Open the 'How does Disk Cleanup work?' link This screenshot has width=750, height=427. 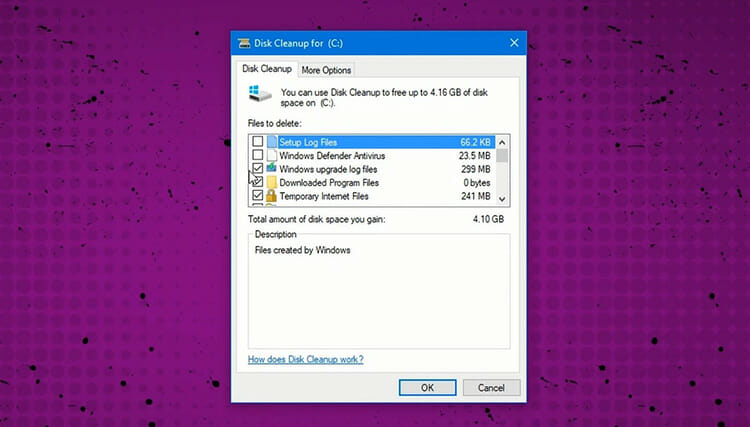(306, 360)
